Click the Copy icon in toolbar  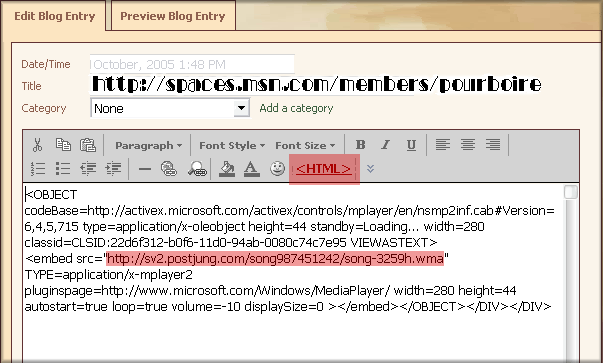(x=63, y=145)
